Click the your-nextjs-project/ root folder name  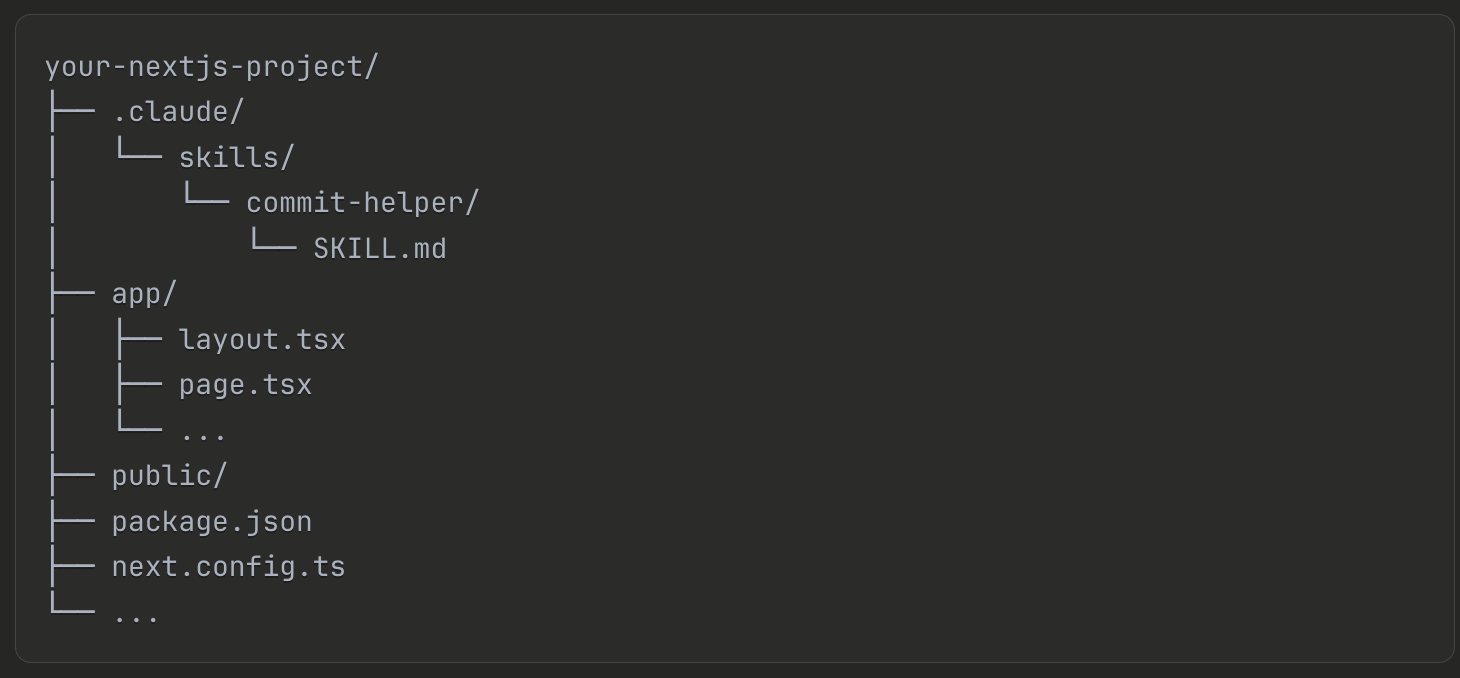coord(211,67)
